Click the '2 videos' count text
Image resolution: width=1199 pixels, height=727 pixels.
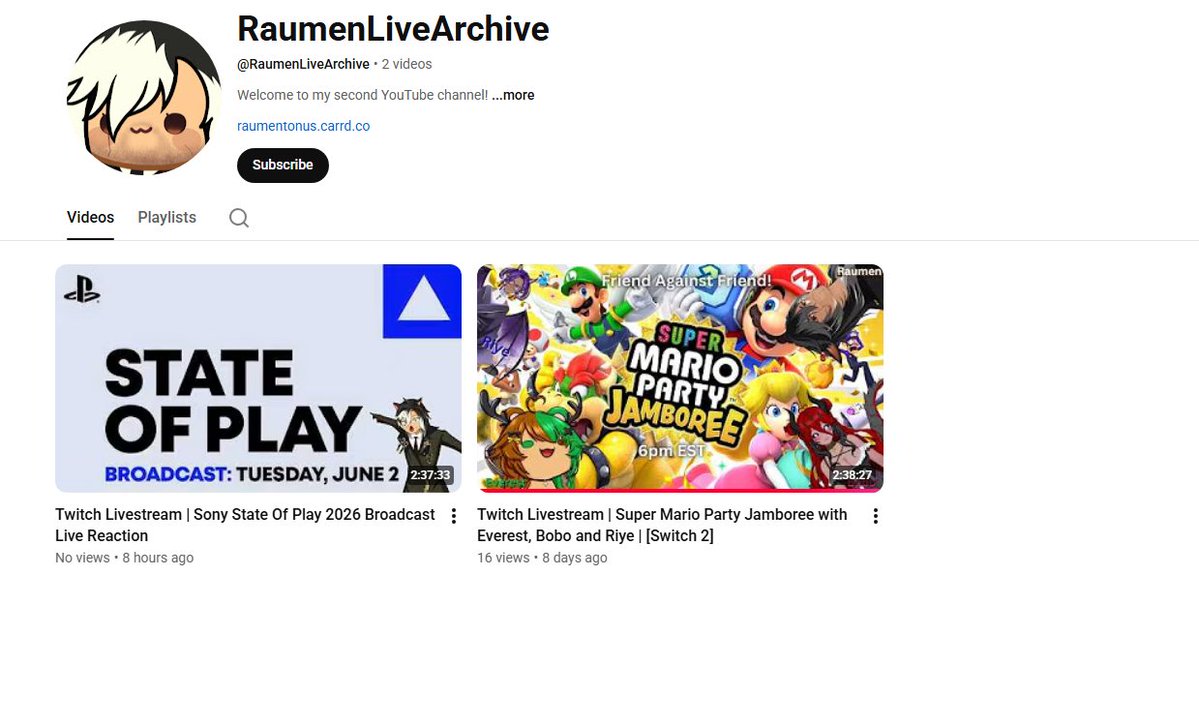(407, 64)
